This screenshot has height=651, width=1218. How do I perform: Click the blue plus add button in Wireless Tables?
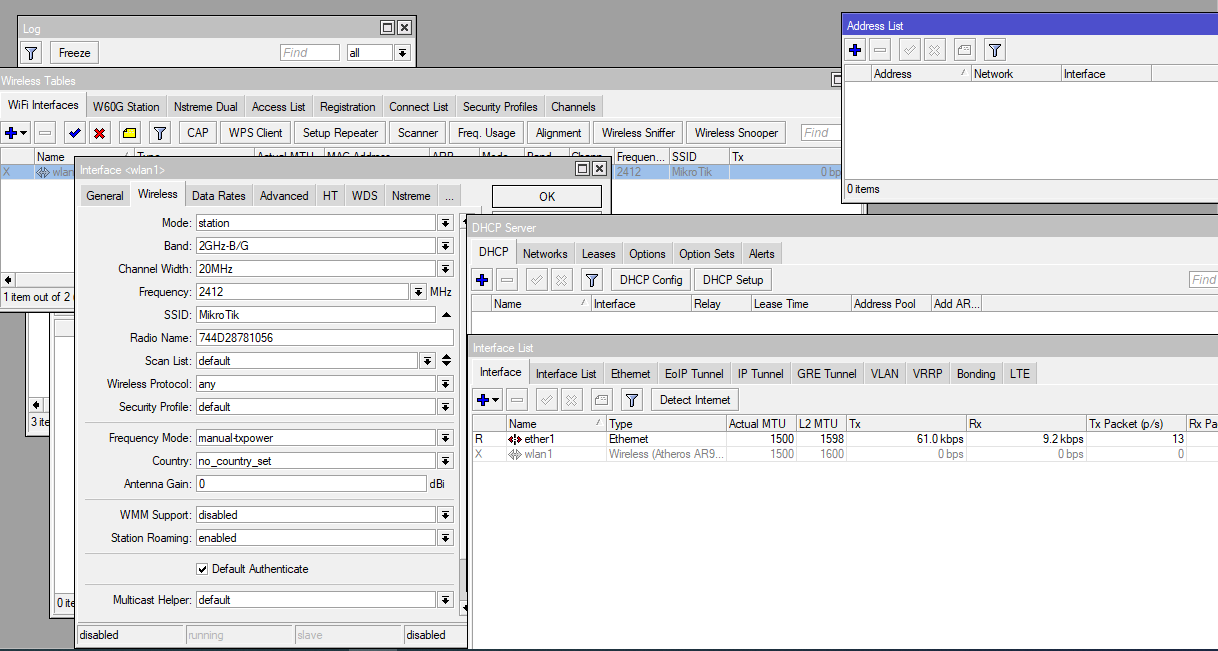tap(11, 133)
